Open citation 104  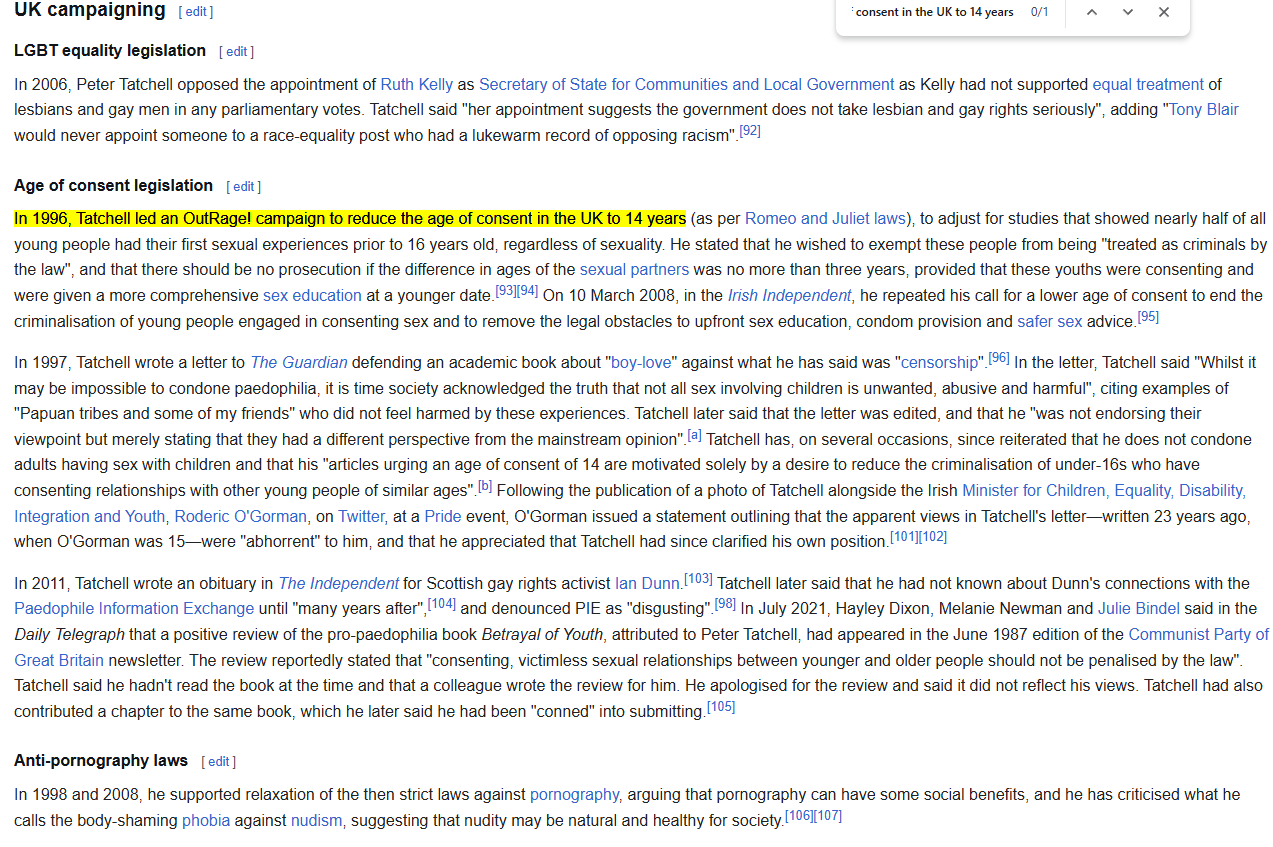point(442,604)
